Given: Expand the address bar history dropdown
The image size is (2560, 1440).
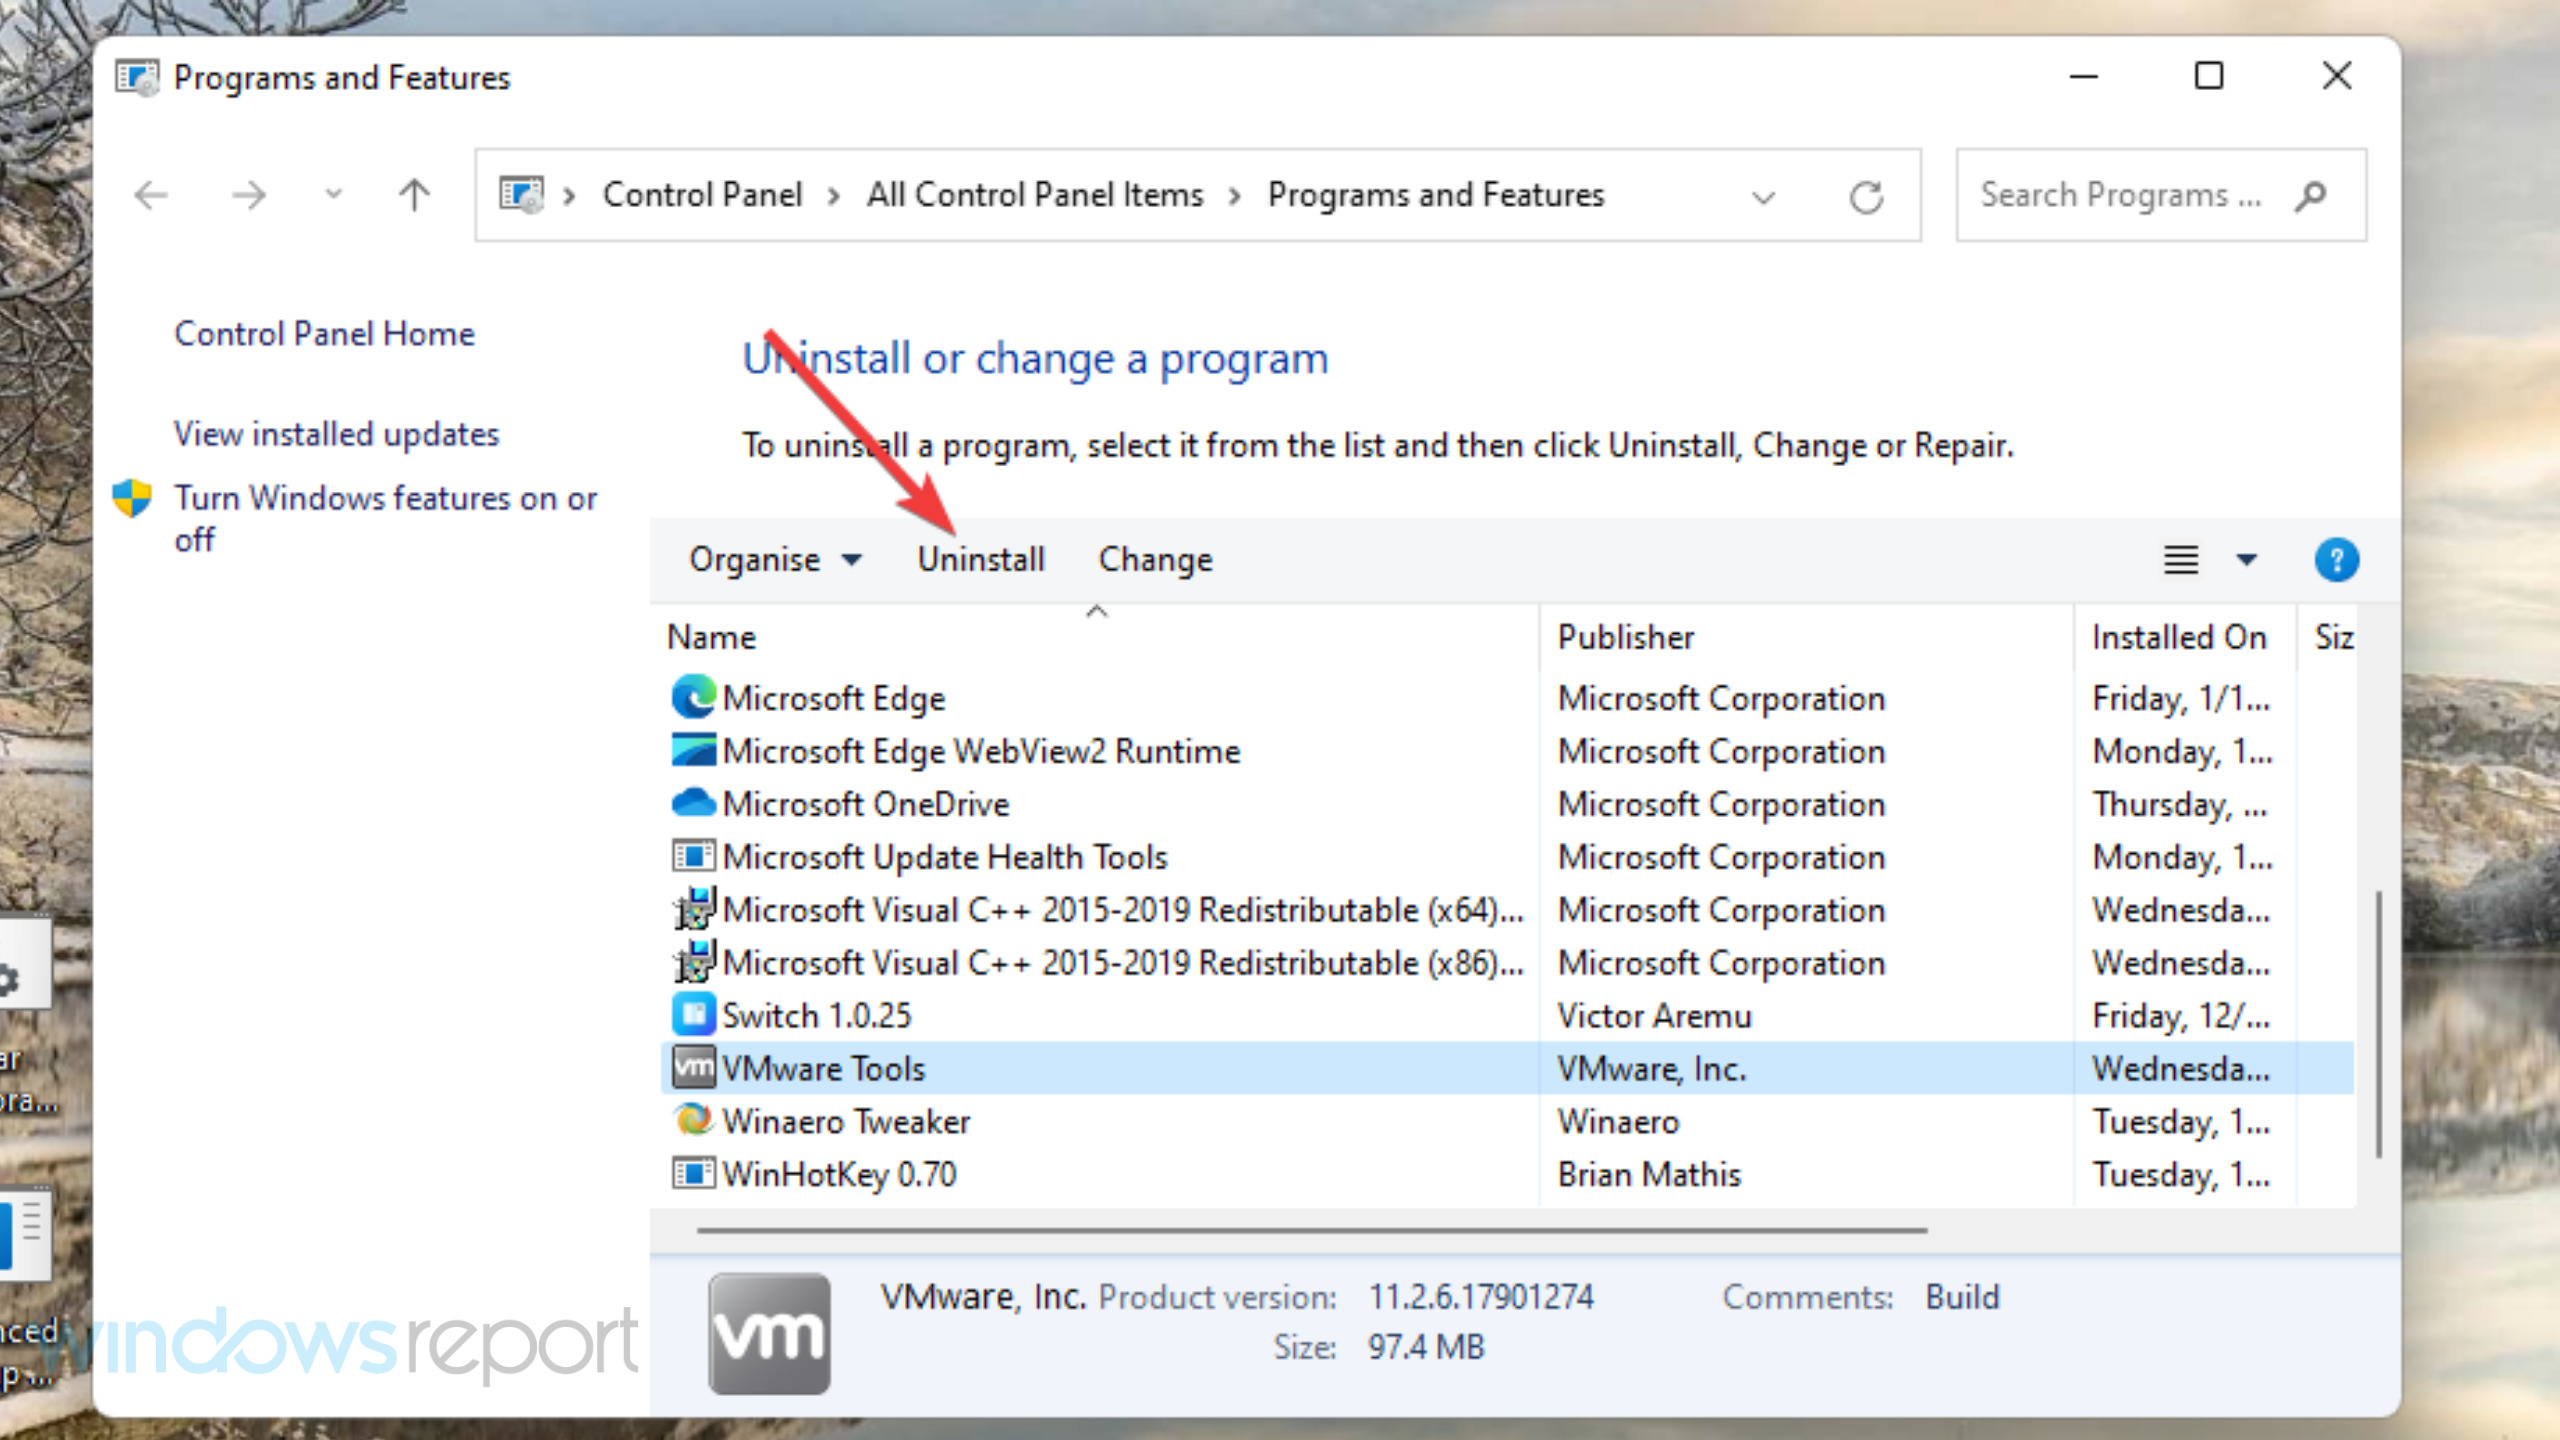Looking at the screenshot, I should 1764,197.
